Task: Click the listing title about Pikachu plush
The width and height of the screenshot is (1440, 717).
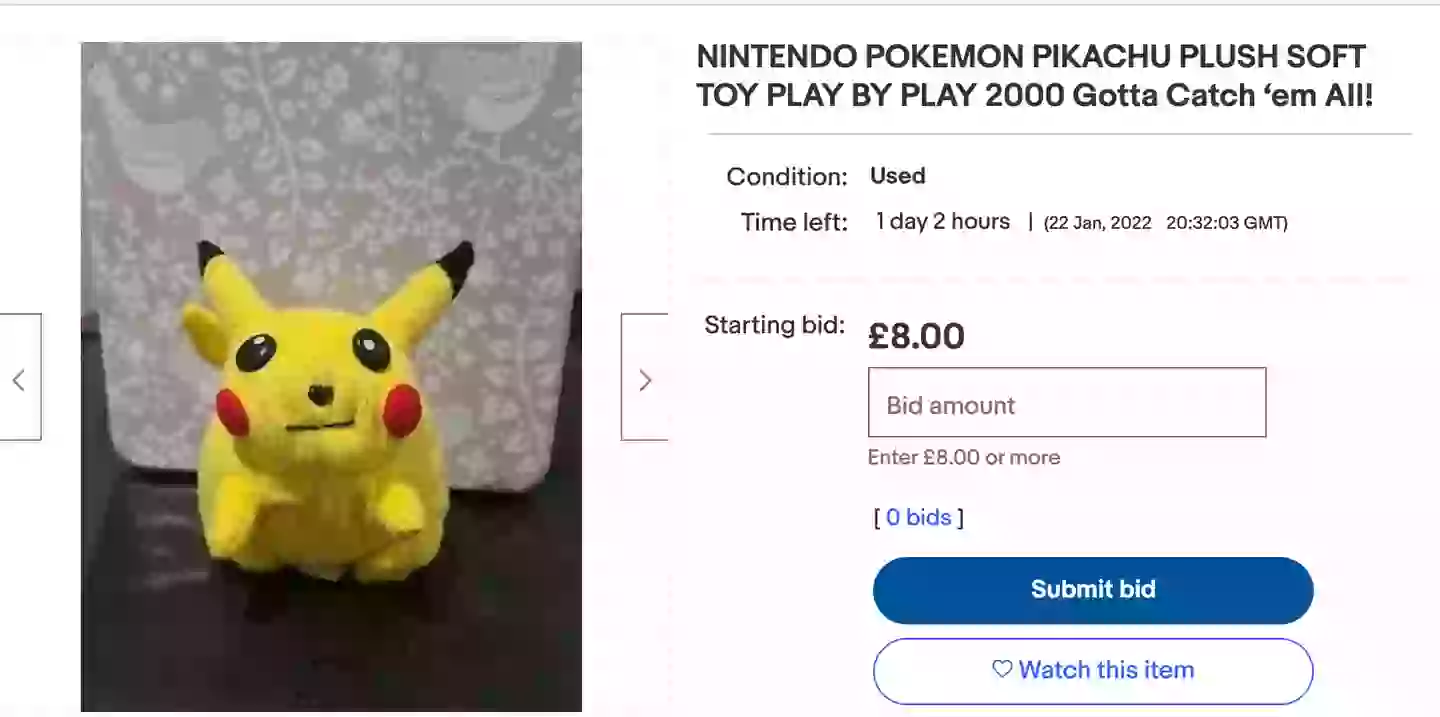Action: click(x=1034, y=75)
